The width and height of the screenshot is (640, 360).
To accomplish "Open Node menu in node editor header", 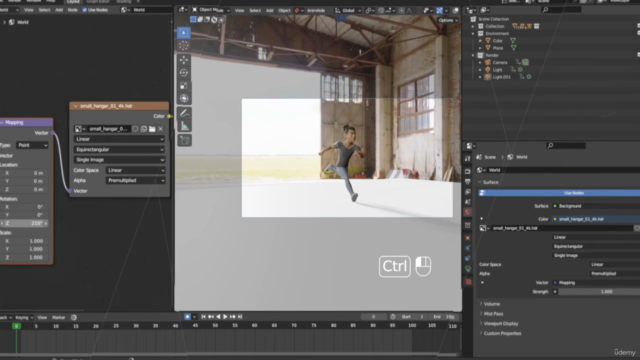I will pyautogui.click(x=73, y=10).
